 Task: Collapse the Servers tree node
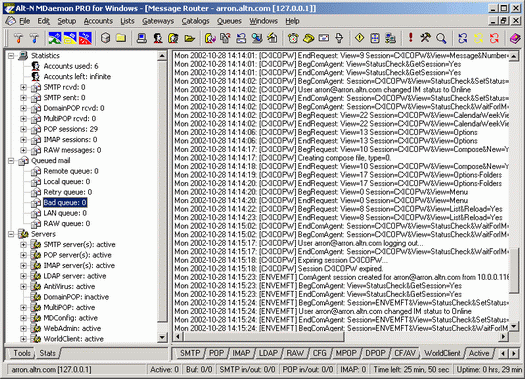pyautogui.click(x=11, y=234)
